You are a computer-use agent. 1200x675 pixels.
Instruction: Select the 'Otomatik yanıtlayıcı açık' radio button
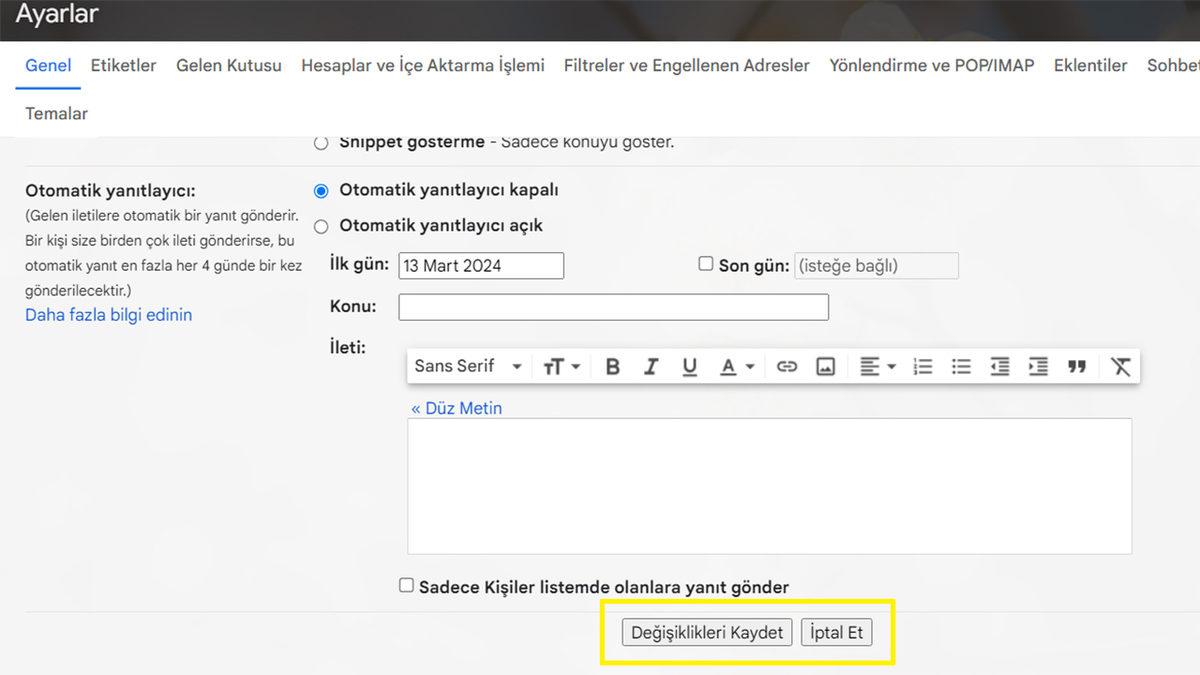(321, 226)
